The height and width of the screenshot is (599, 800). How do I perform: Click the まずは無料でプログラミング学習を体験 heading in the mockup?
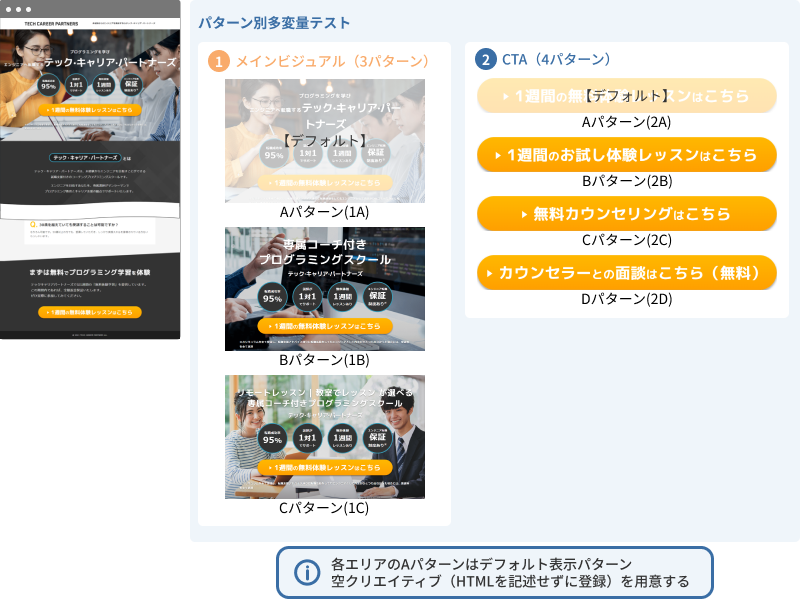pos(90,272)
